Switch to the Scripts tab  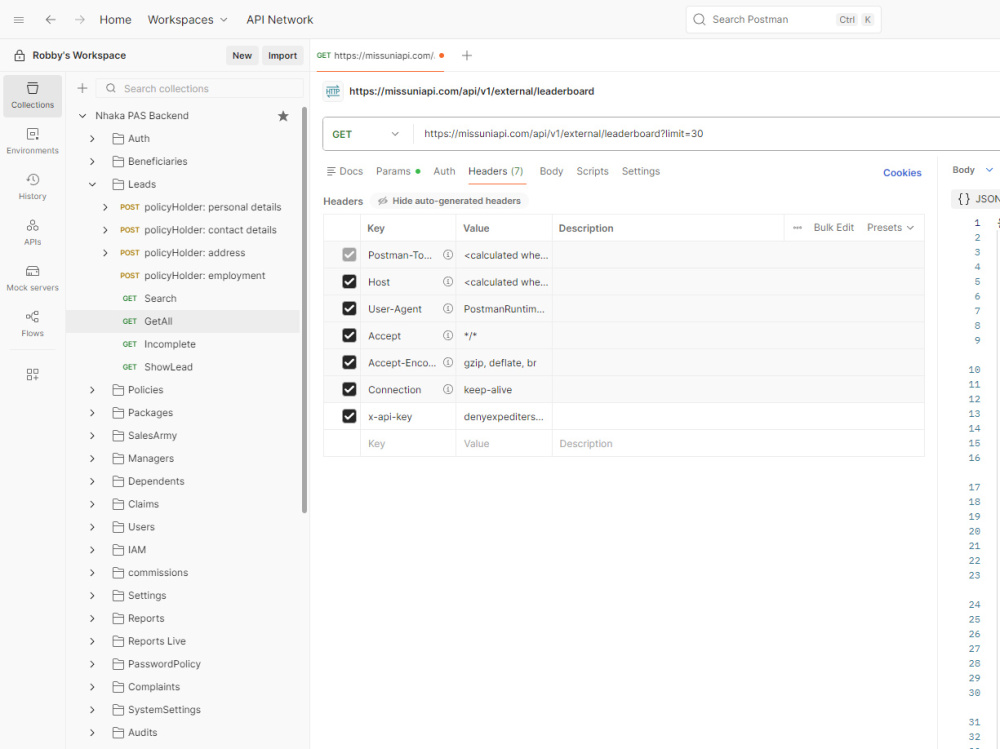[x=592, y=171]
